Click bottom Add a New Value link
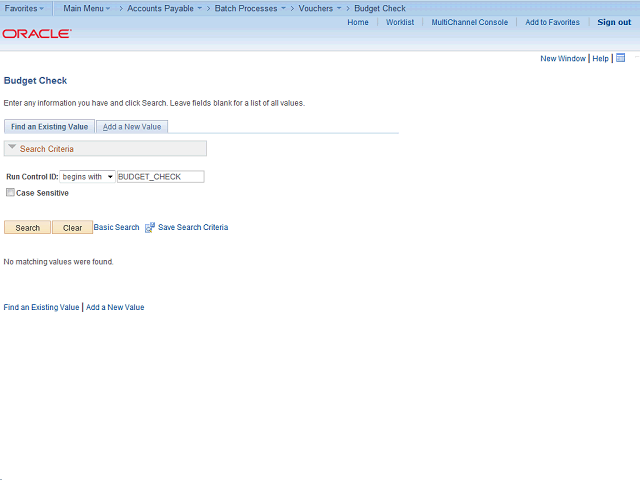640x480 pixels. point(115,307)
